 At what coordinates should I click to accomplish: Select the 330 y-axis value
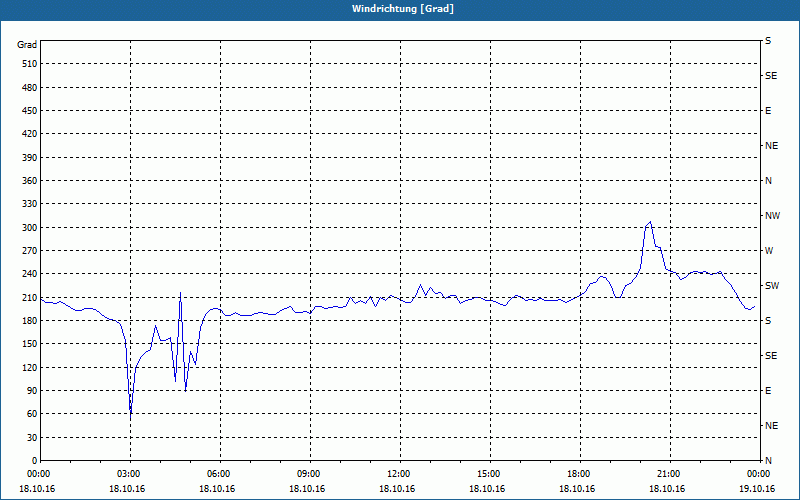click(x=30, y=204)
